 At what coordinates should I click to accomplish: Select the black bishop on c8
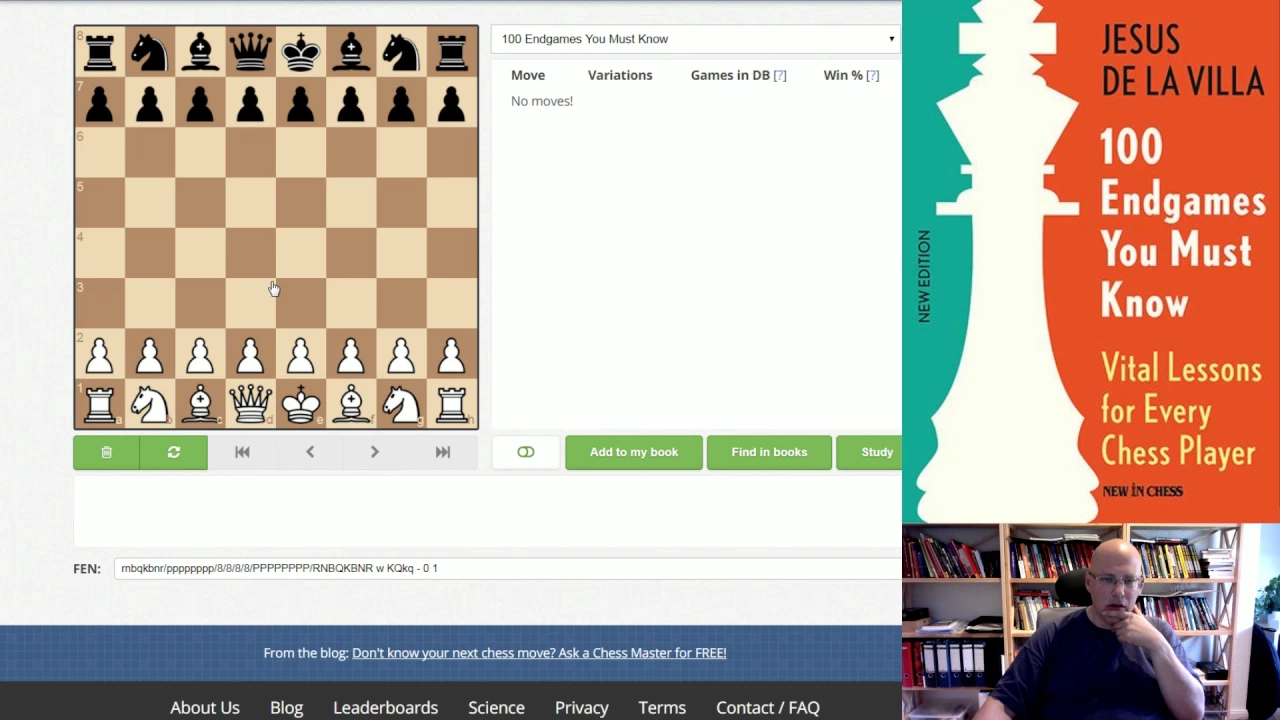click(x=200, y=52)
